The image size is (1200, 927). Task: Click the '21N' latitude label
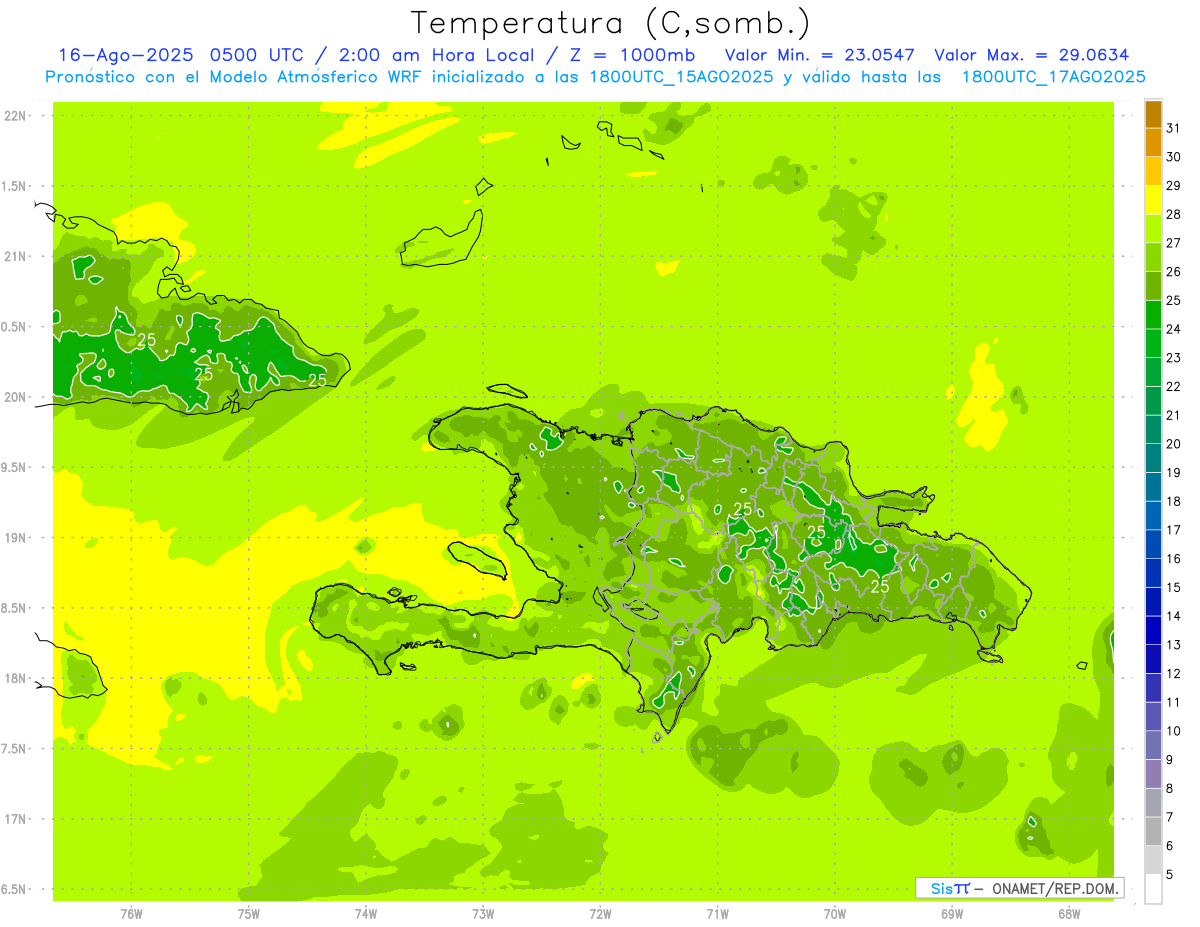pyautogui.click(x=15, y=257)
